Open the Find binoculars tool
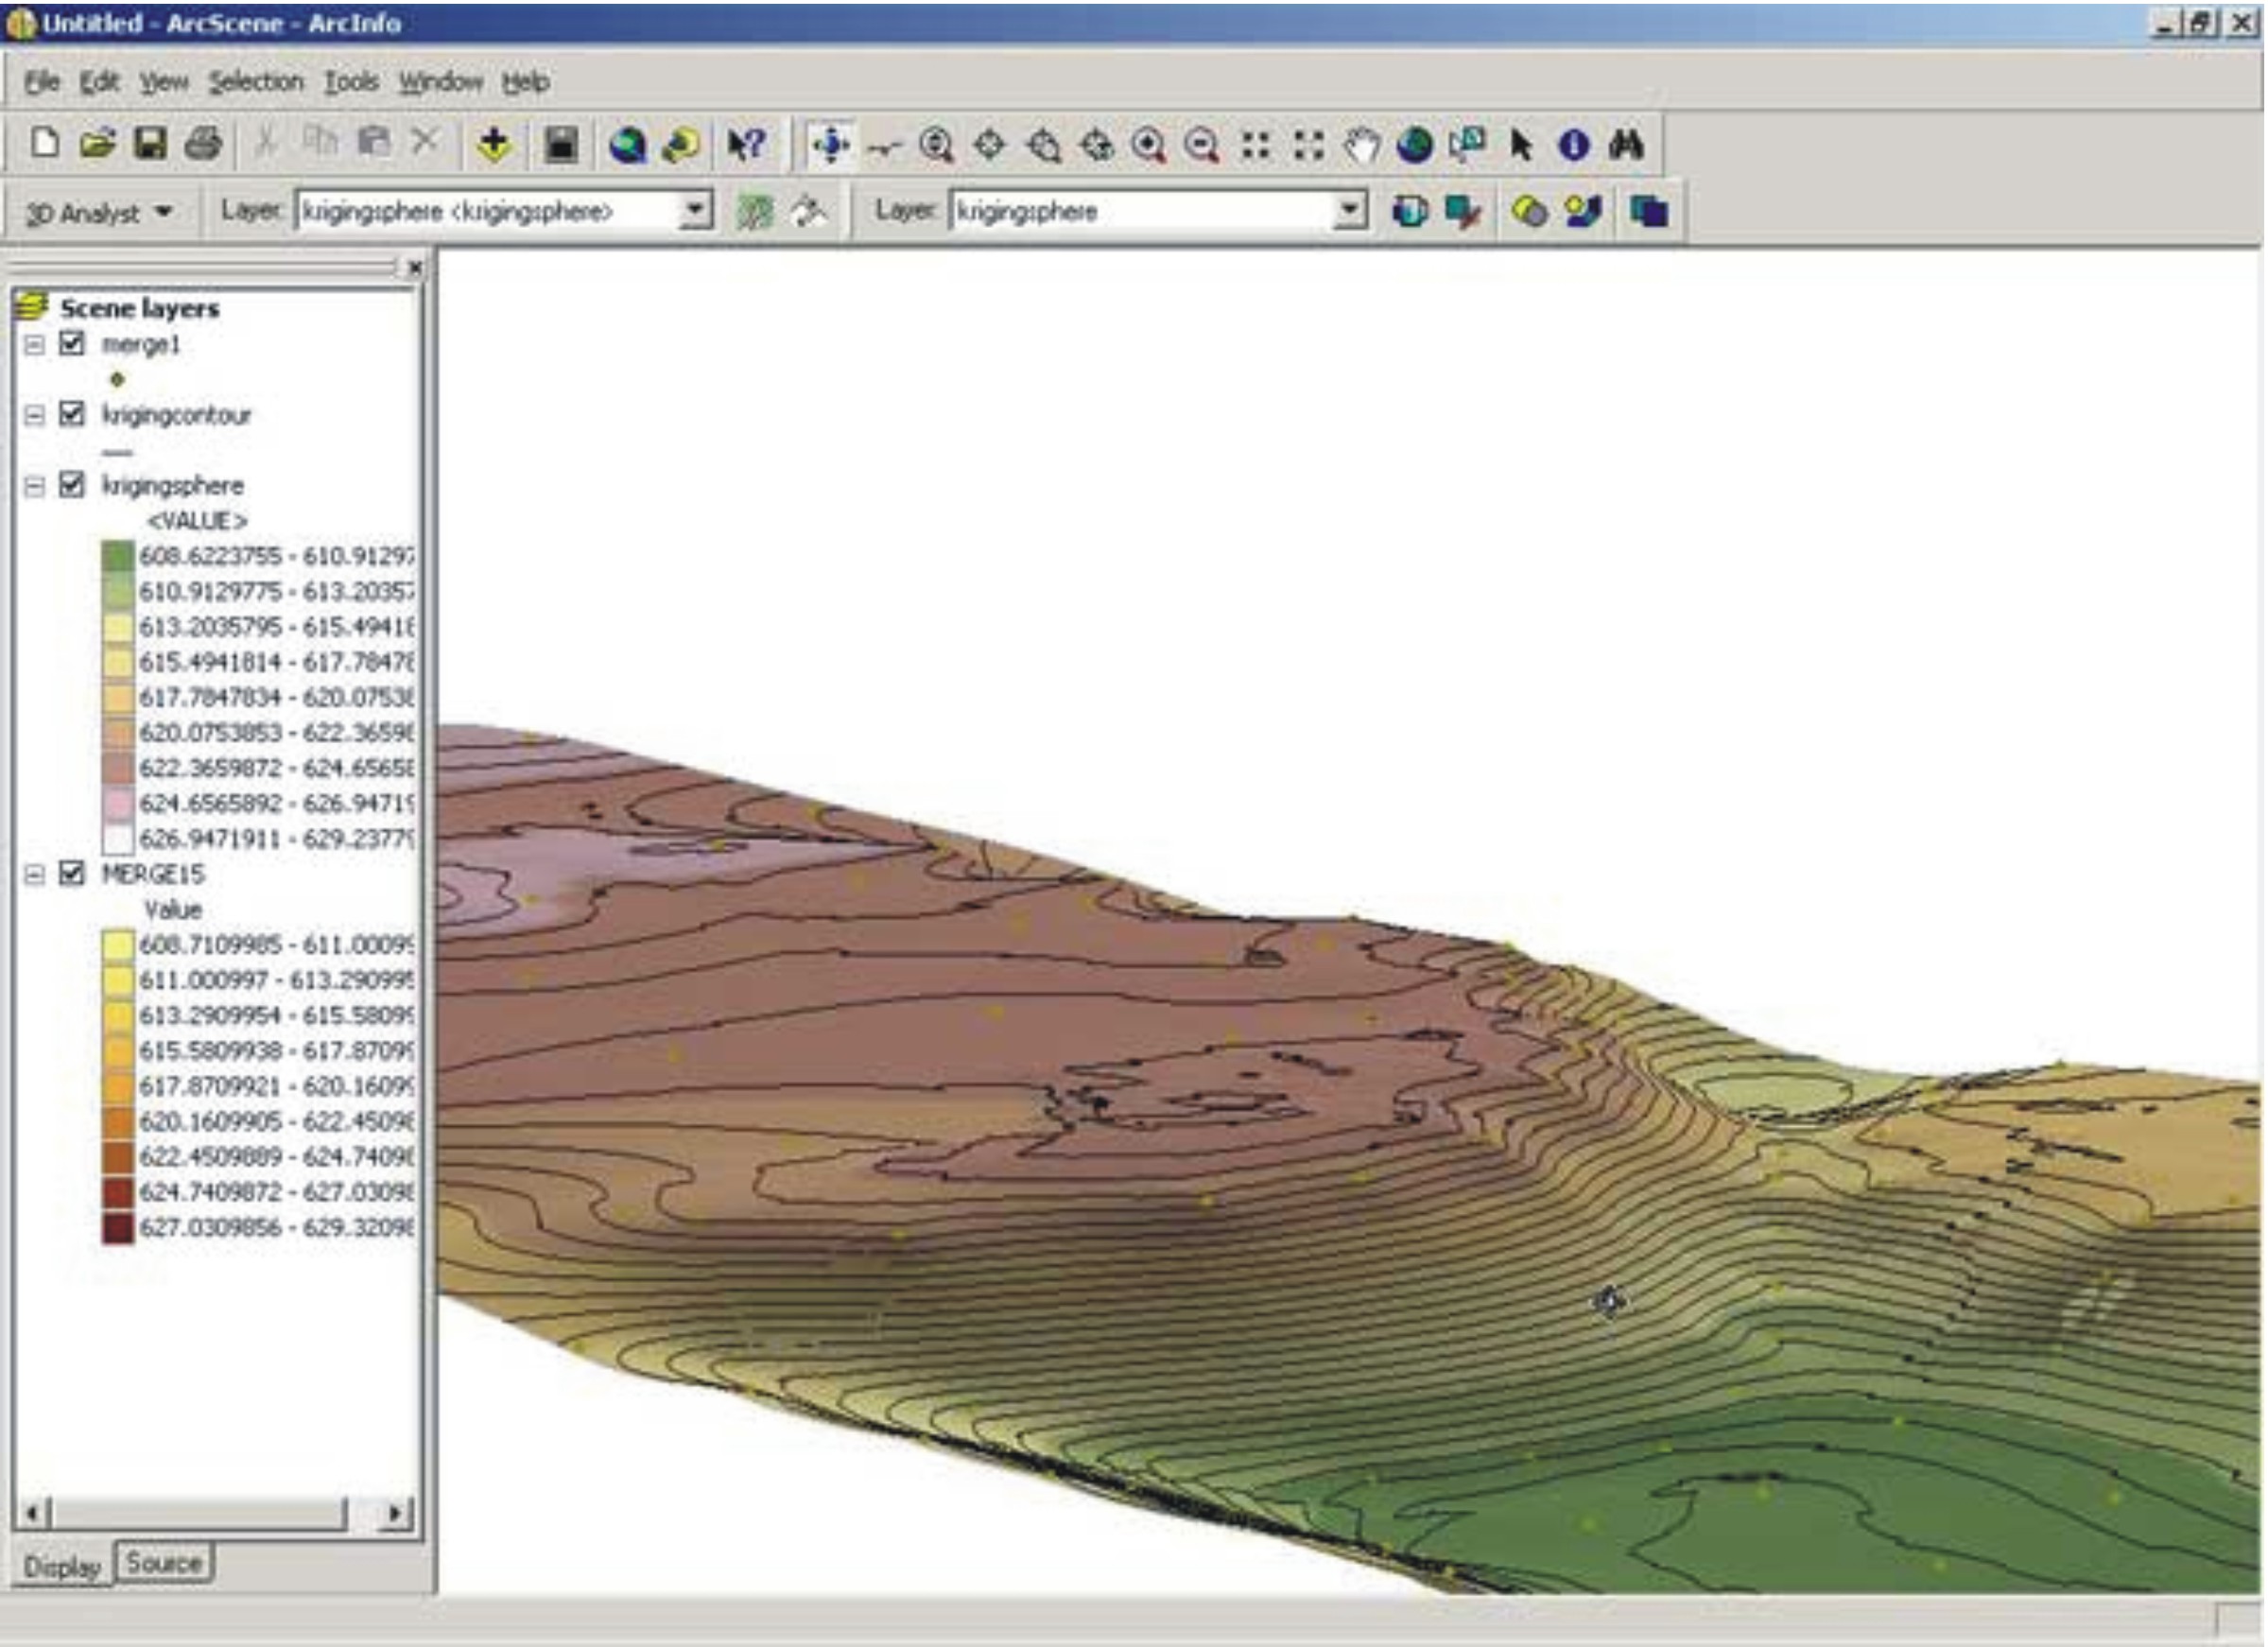2268x1647 pixels. point(1626,146)
